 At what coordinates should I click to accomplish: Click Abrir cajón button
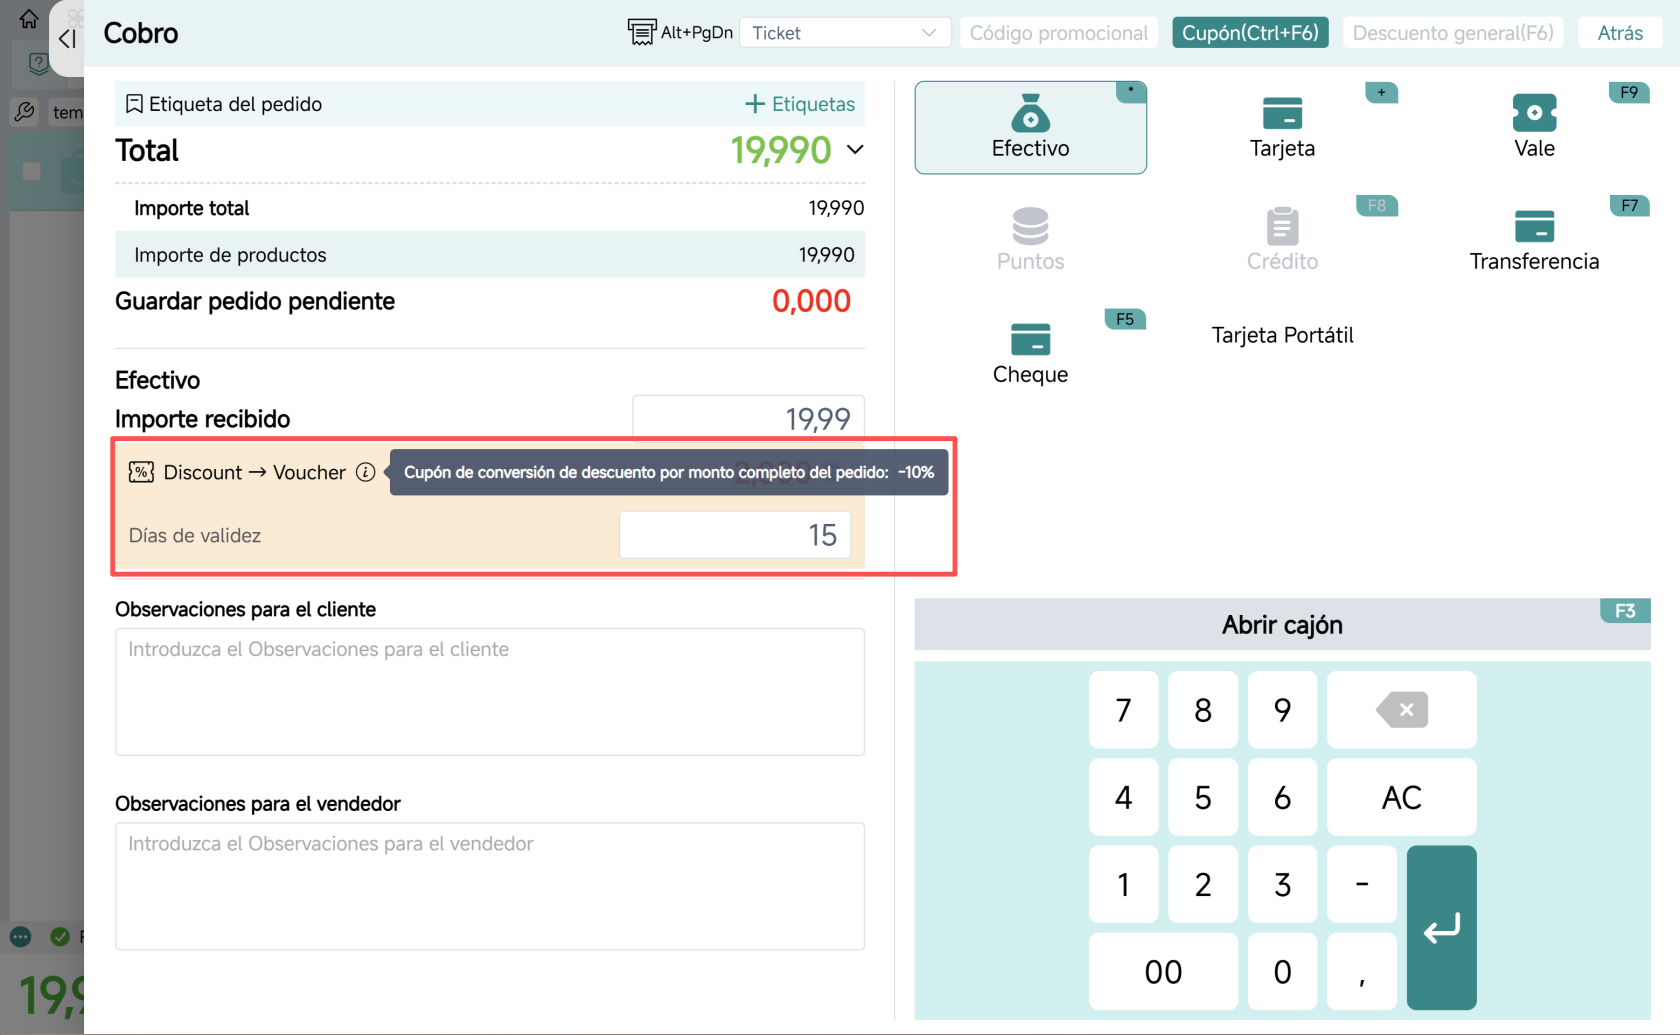pos(1282,625)
